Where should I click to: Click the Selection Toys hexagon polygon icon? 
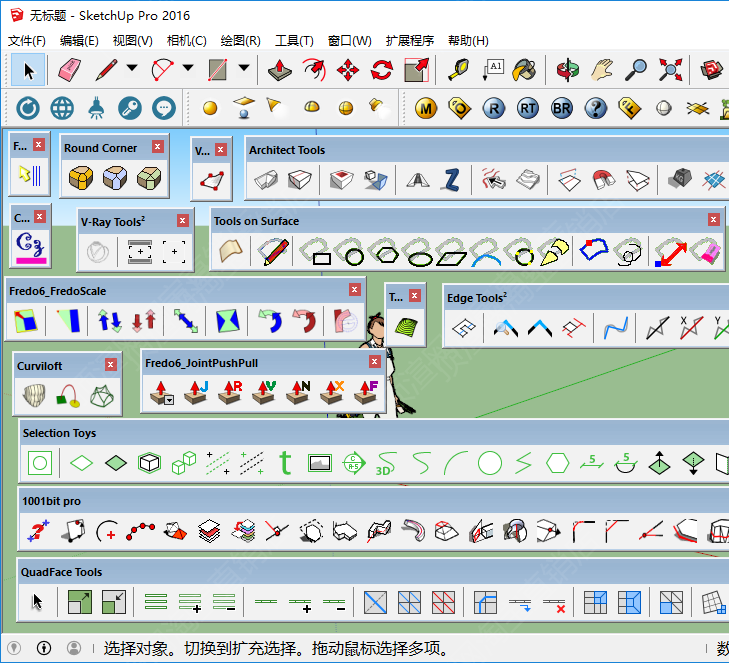557,463
